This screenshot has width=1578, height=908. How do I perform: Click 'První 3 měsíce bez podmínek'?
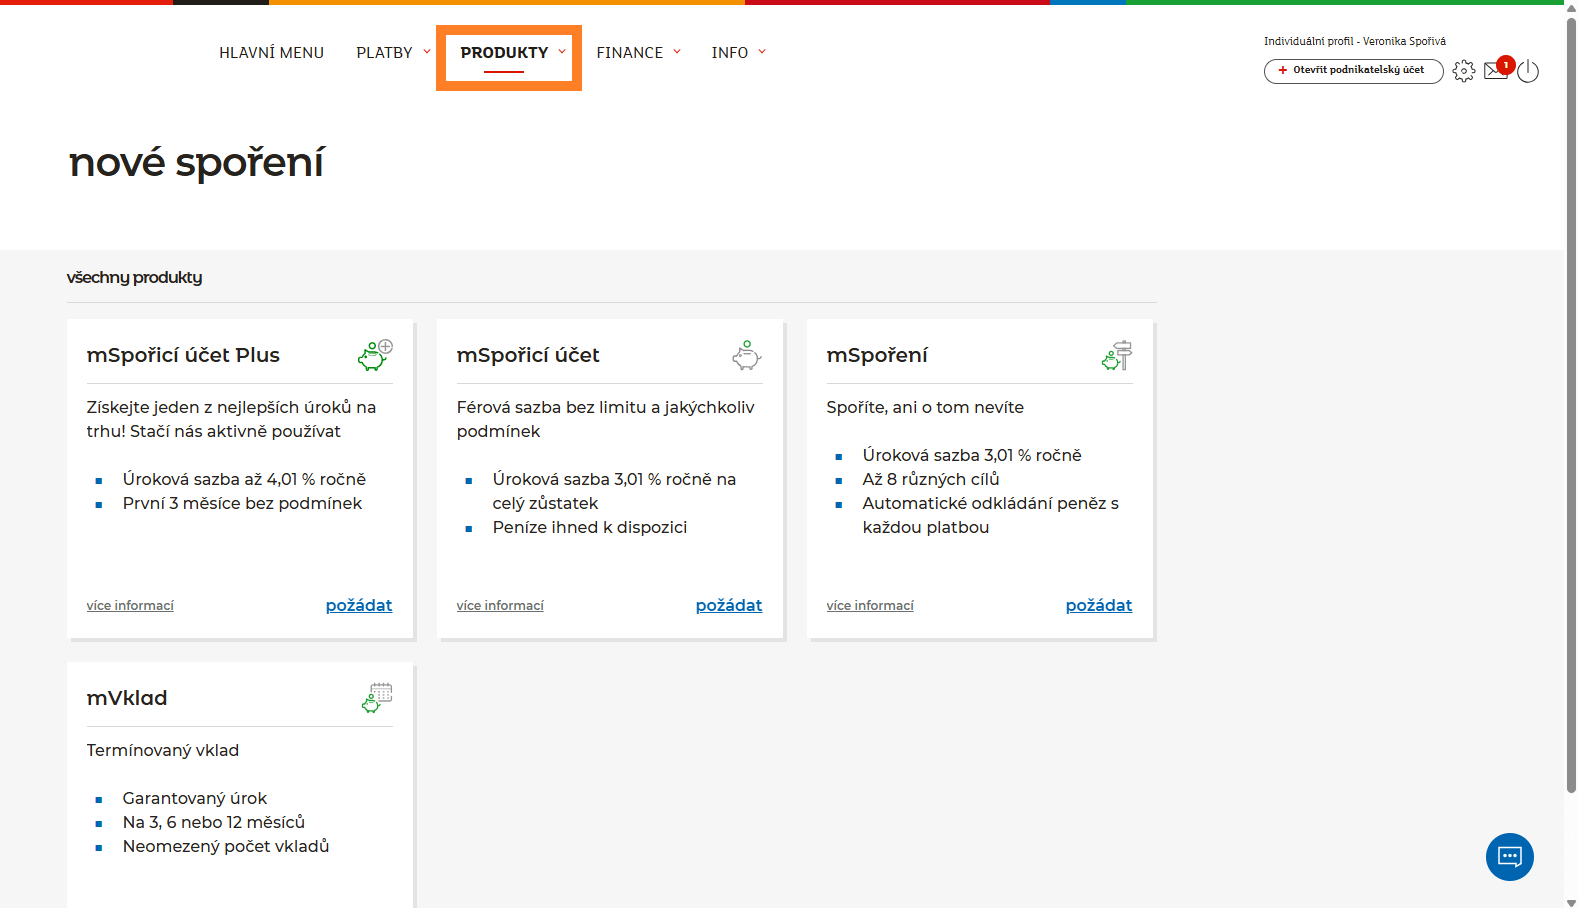pos(242,503)
